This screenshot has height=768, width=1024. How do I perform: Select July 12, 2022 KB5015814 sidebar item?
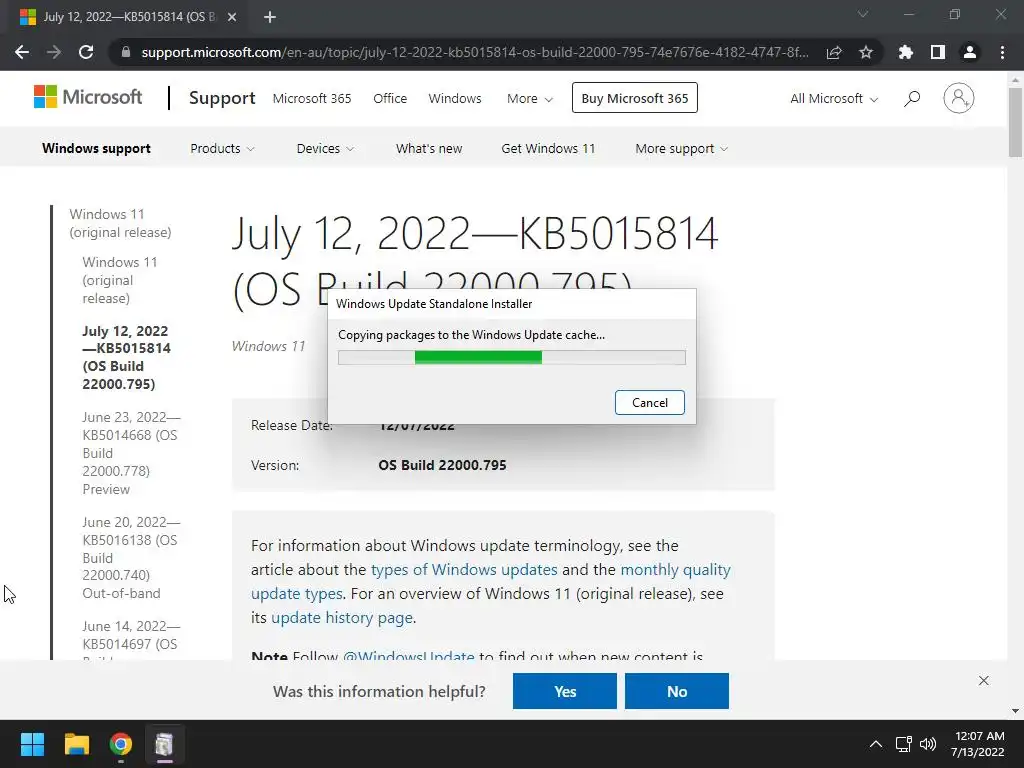(126, 357)
